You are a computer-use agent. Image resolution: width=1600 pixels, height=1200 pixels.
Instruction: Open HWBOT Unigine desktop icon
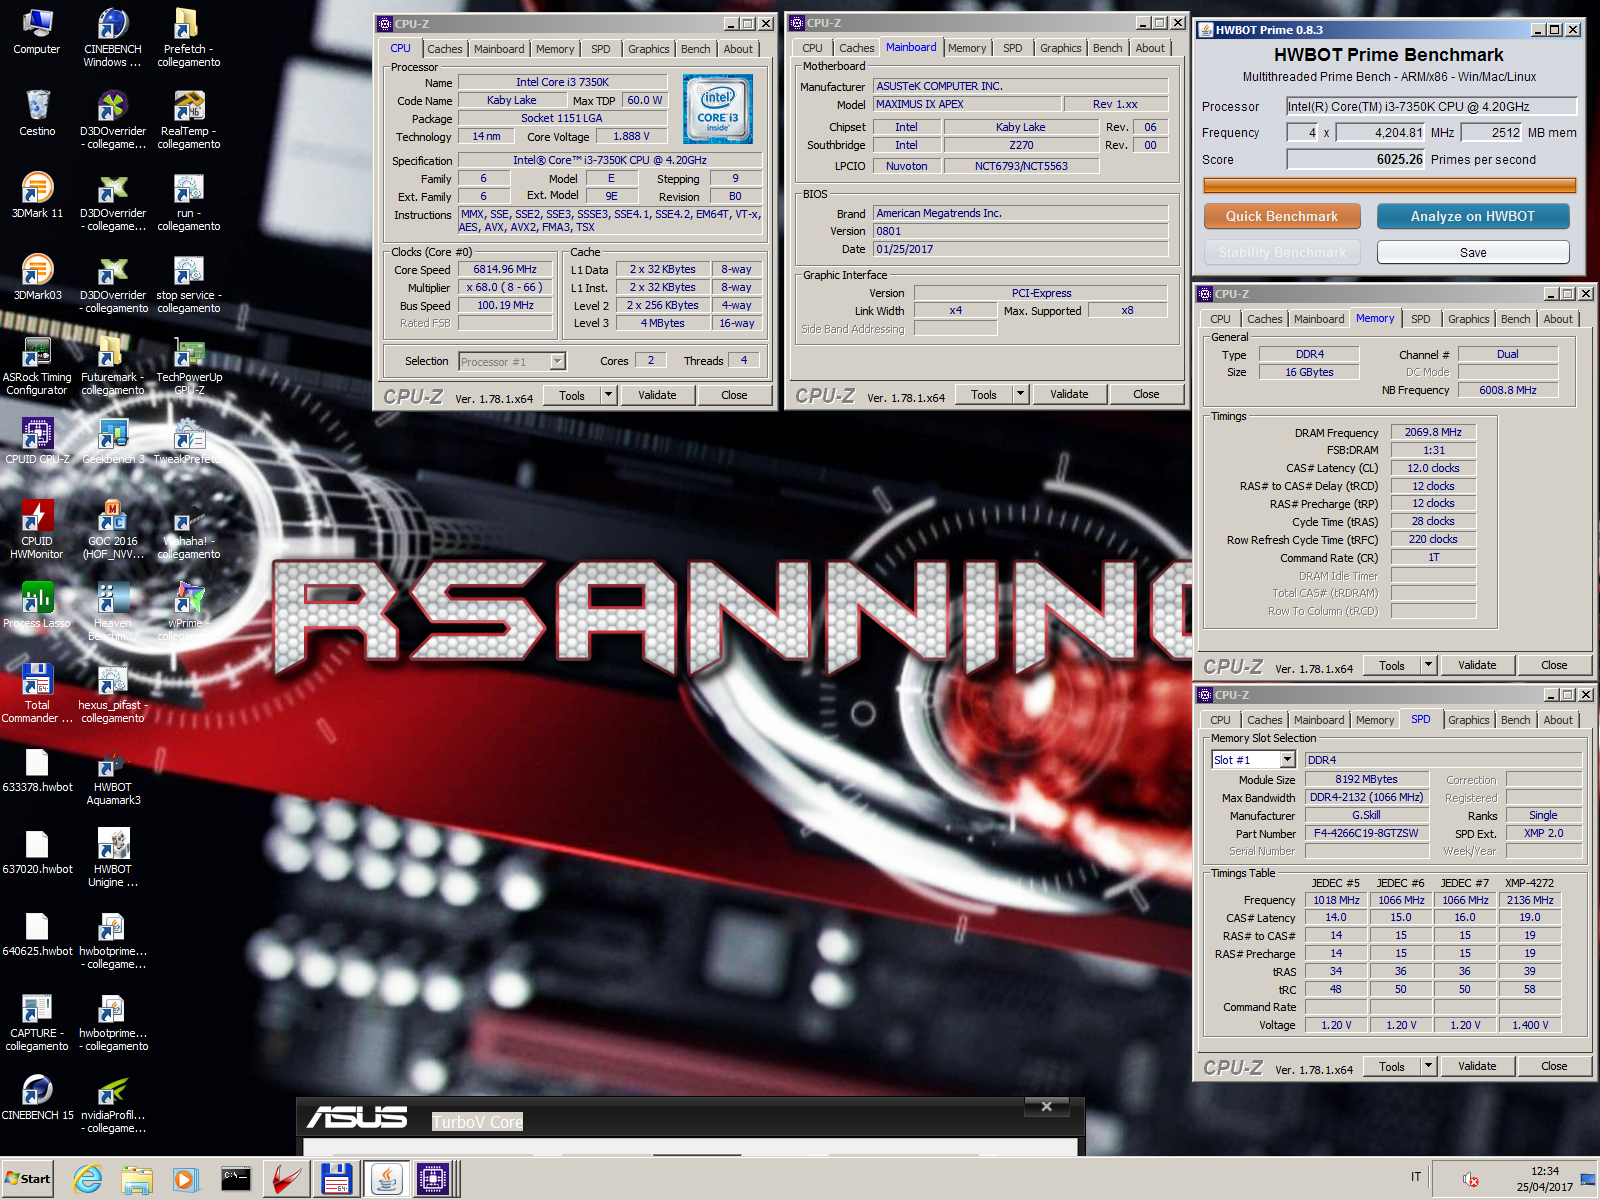pyautogui.click(x=113, y=858)
